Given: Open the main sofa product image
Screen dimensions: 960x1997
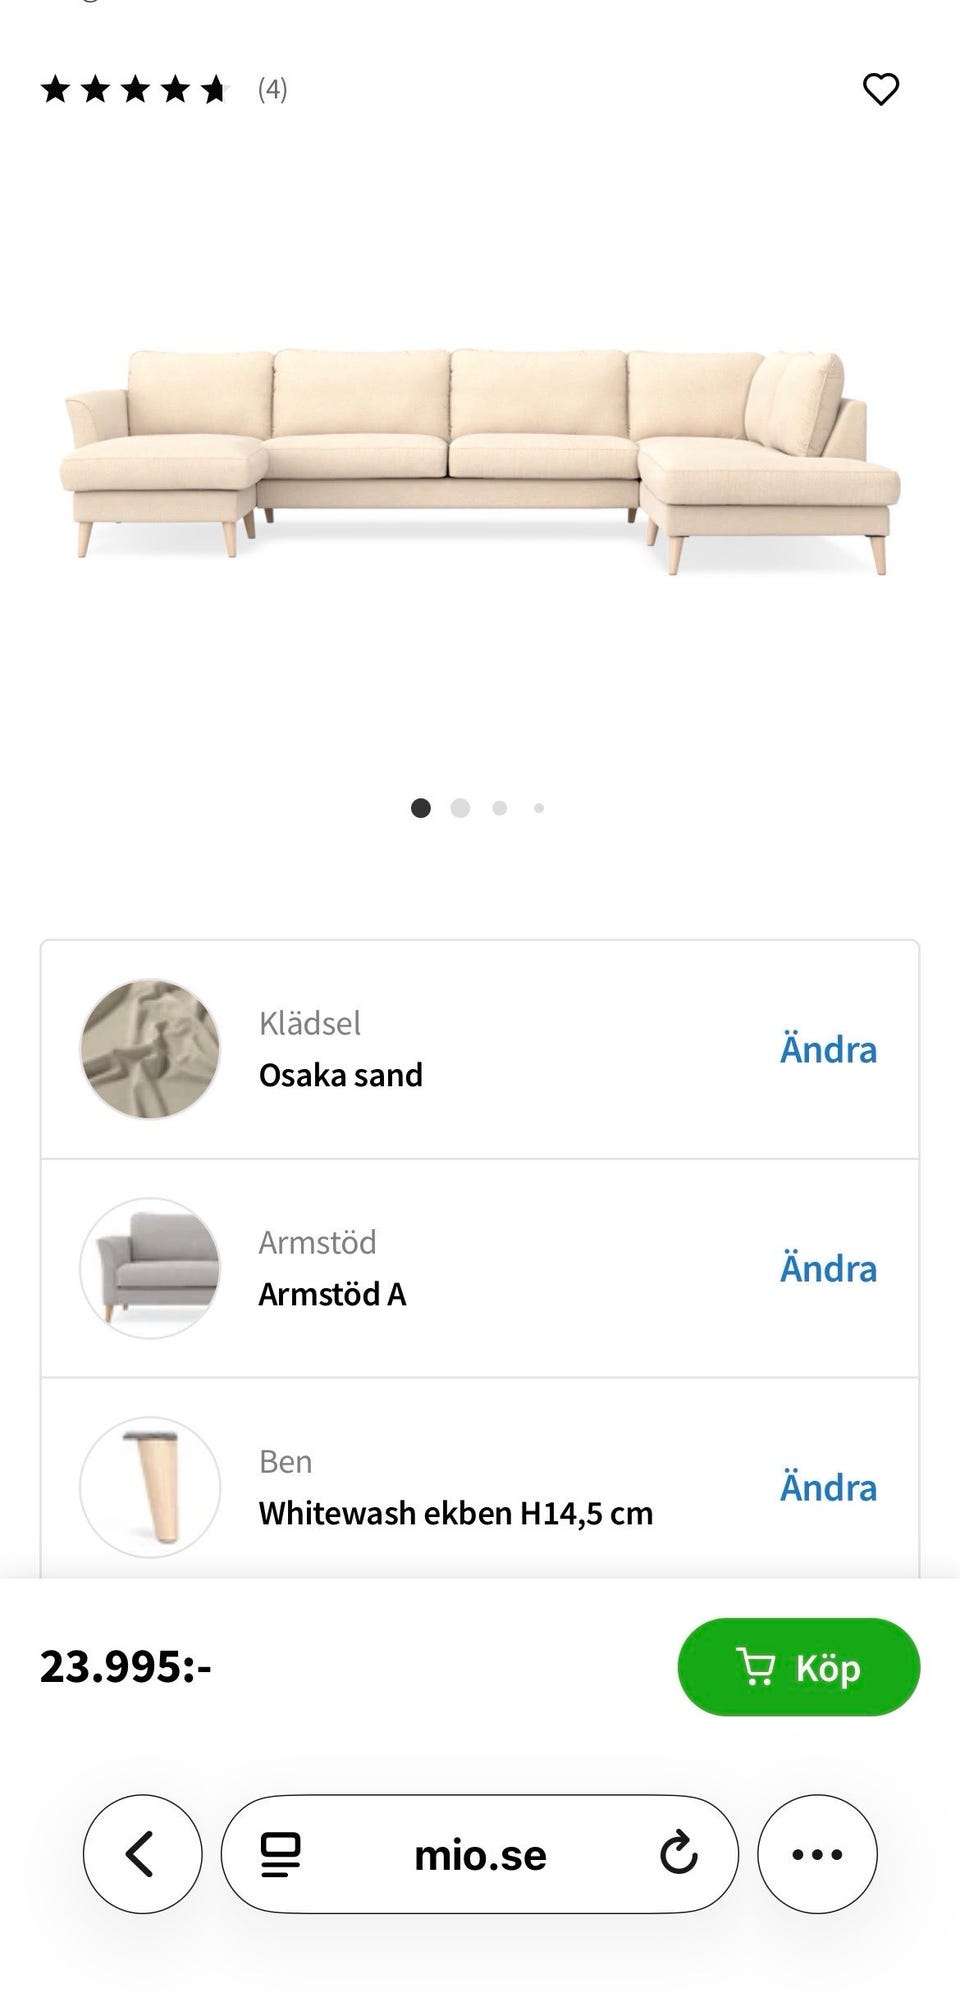Looking at the screenshot, I should (x=480, y=460).
